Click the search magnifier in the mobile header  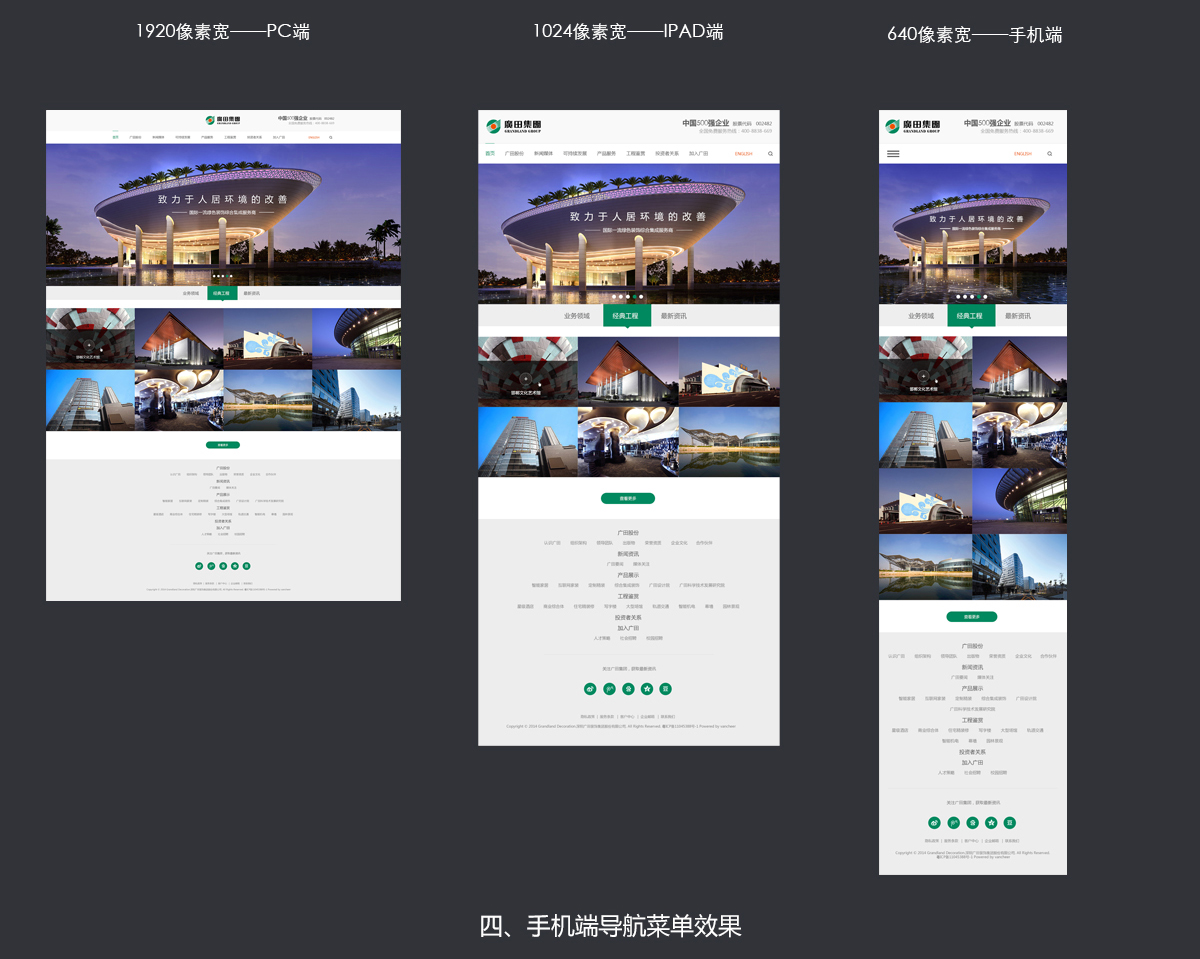pyautogui.click(x=1049, y=154)
